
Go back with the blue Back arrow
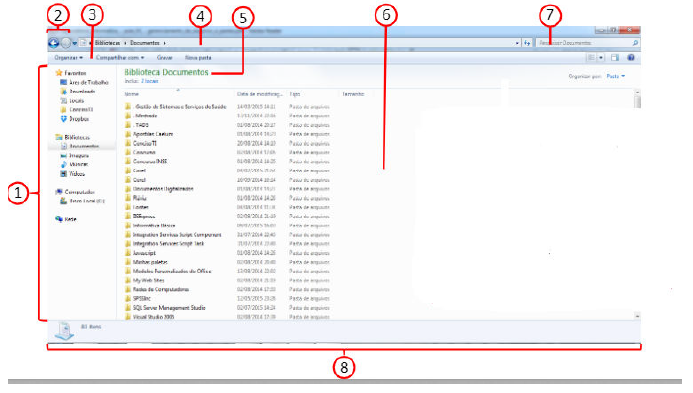click(53, 43)
